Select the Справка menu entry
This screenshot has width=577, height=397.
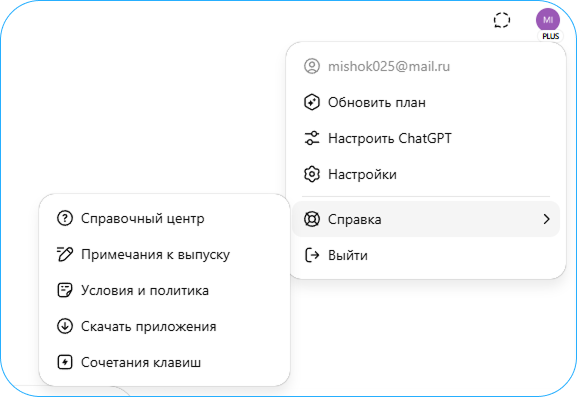[426, 219]
